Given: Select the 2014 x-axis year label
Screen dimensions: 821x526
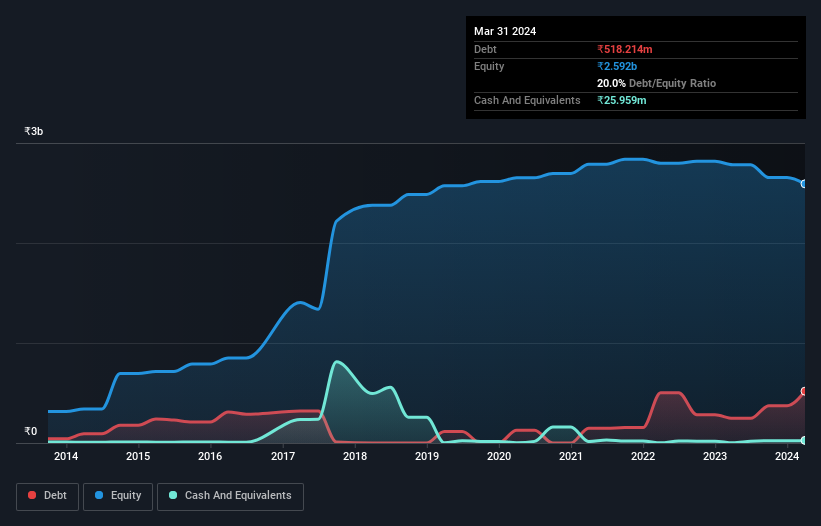Looking at the screenshot, I should [x=66, y=457].
